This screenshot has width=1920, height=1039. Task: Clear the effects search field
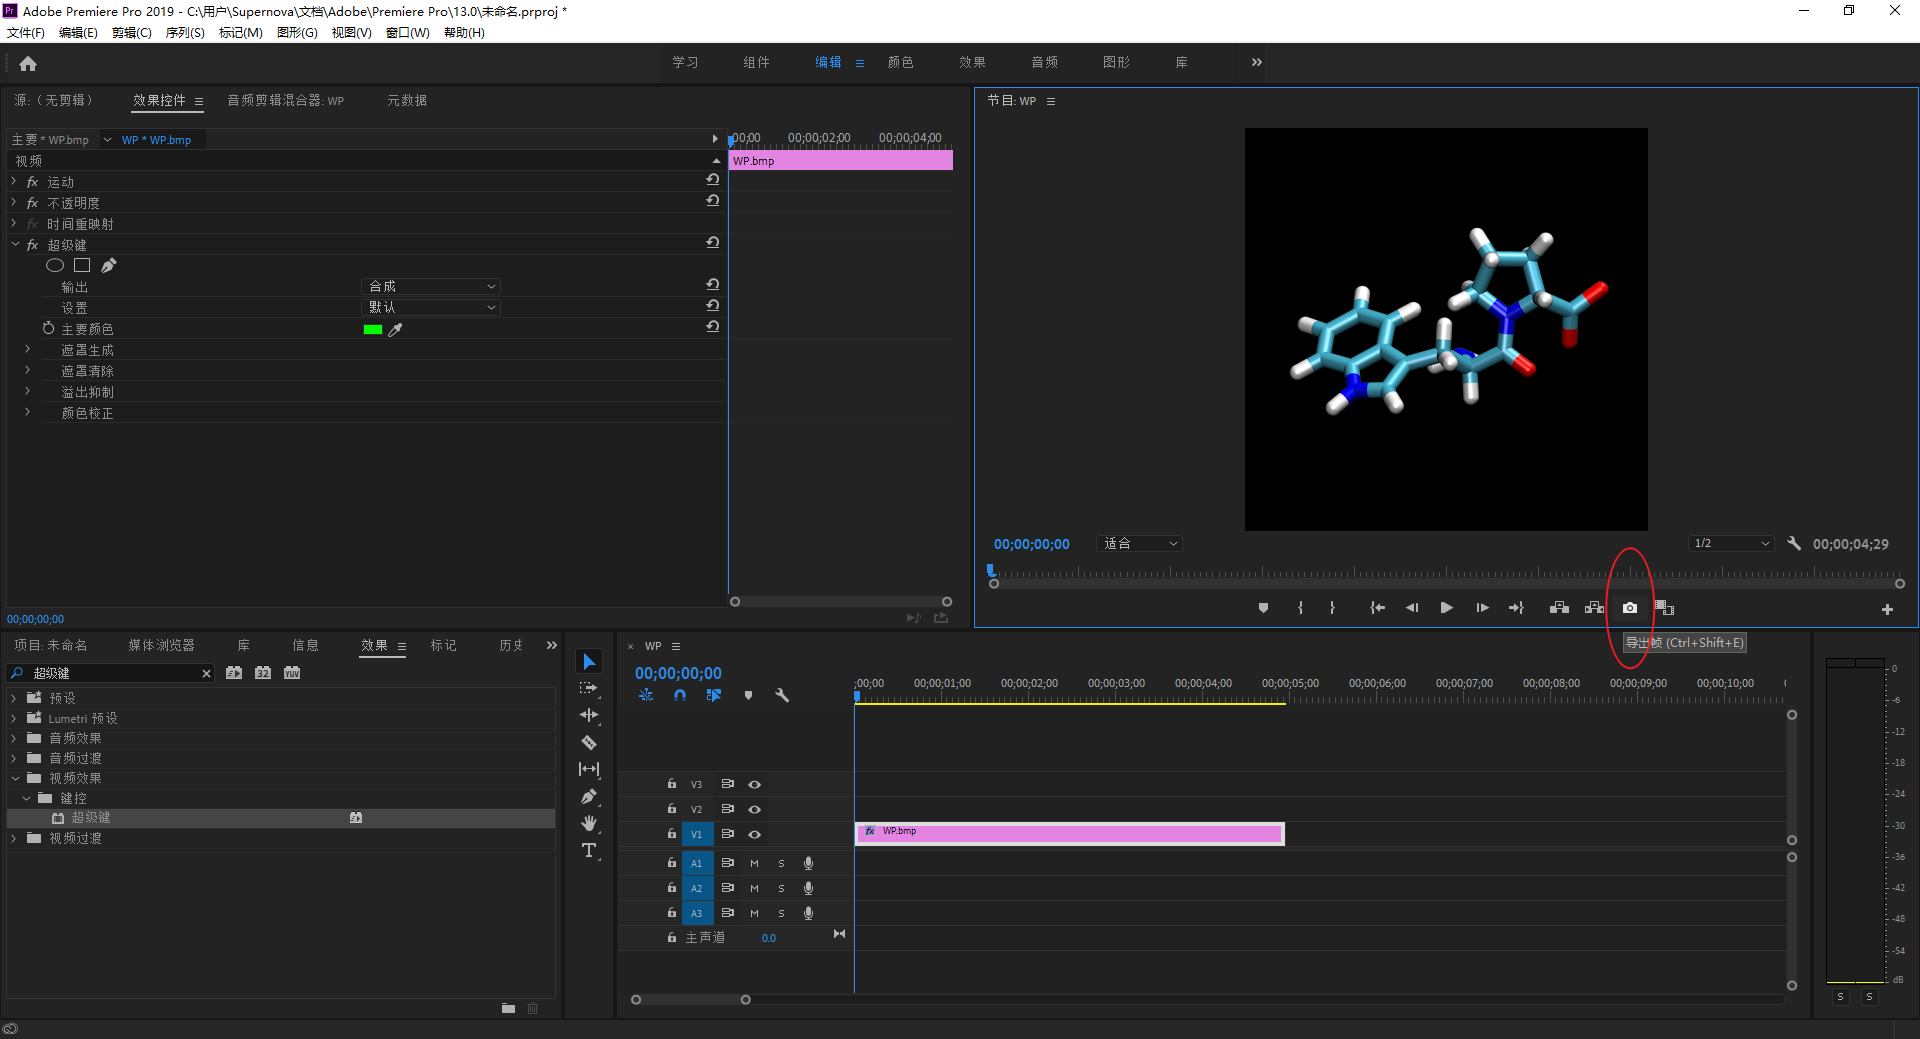pos(206,674)
